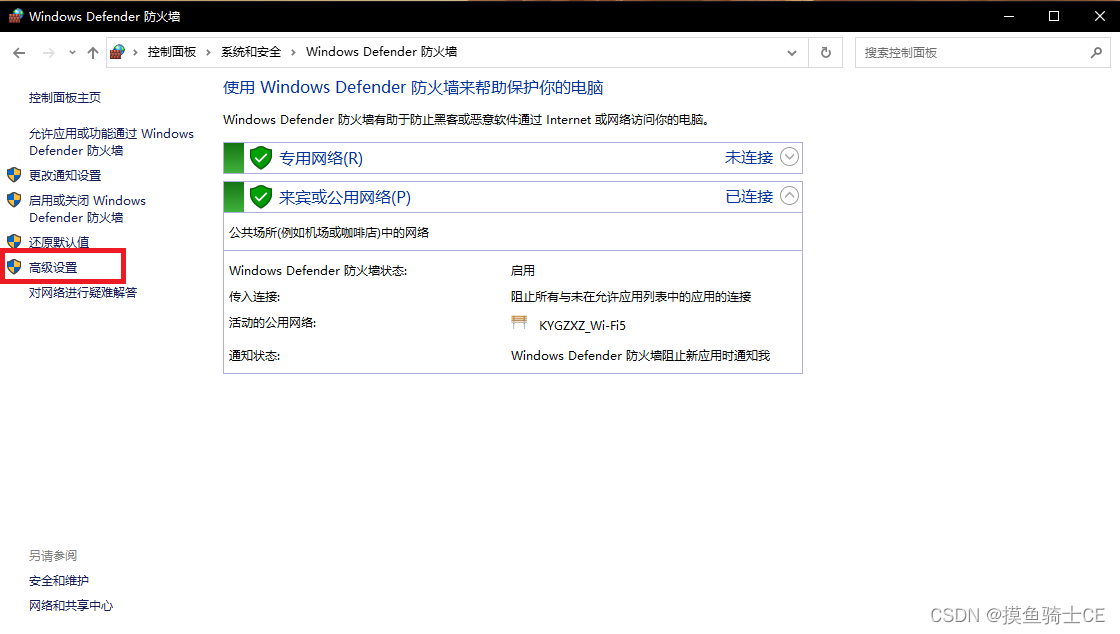This screenshot has height=634, width=1120.
Task: Expand the 专用网络 section chevron
Action: (789, 157)
